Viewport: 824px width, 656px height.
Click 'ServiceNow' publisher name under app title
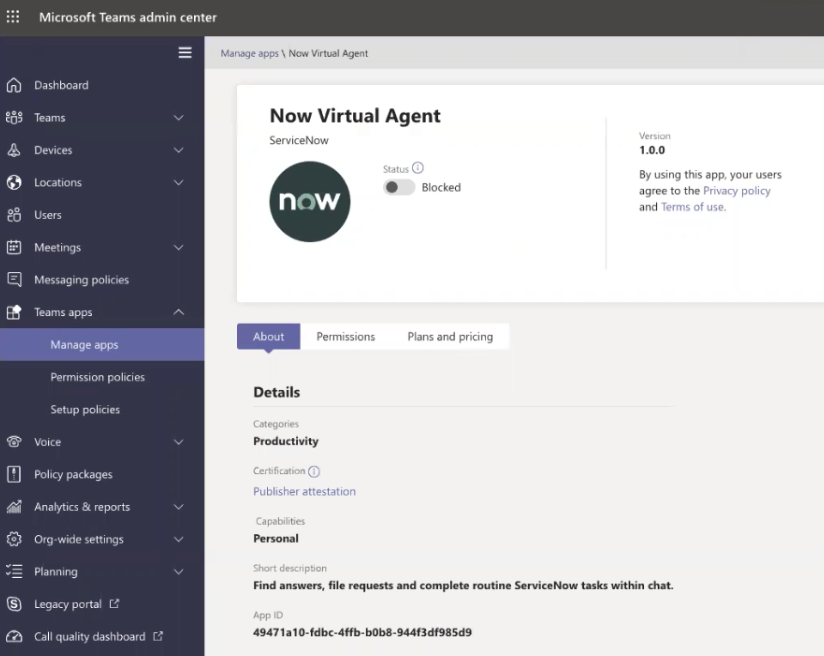pyautogui.click(x=299, y=140)
